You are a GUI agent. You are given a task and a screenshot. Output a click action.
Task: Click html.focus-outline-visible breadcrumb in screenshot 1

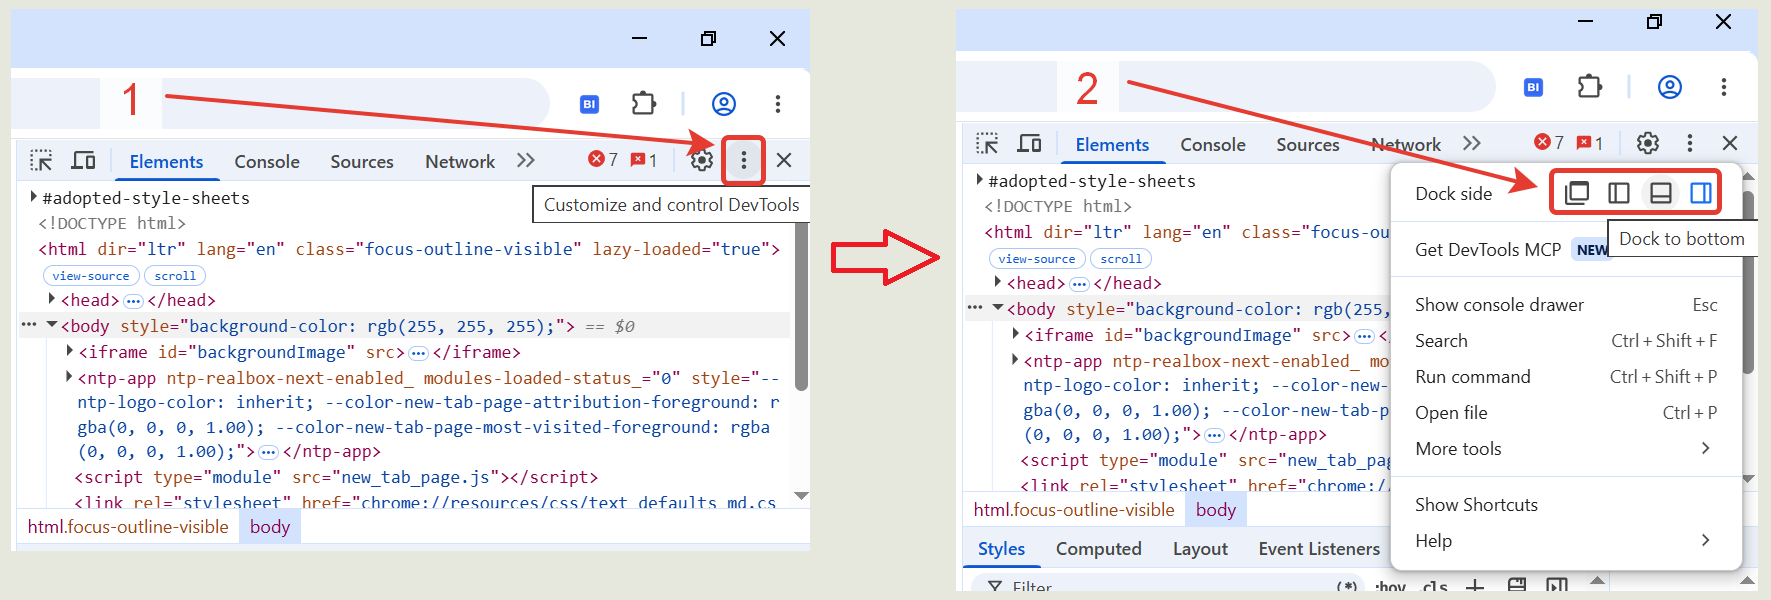[x=128, y=527]
